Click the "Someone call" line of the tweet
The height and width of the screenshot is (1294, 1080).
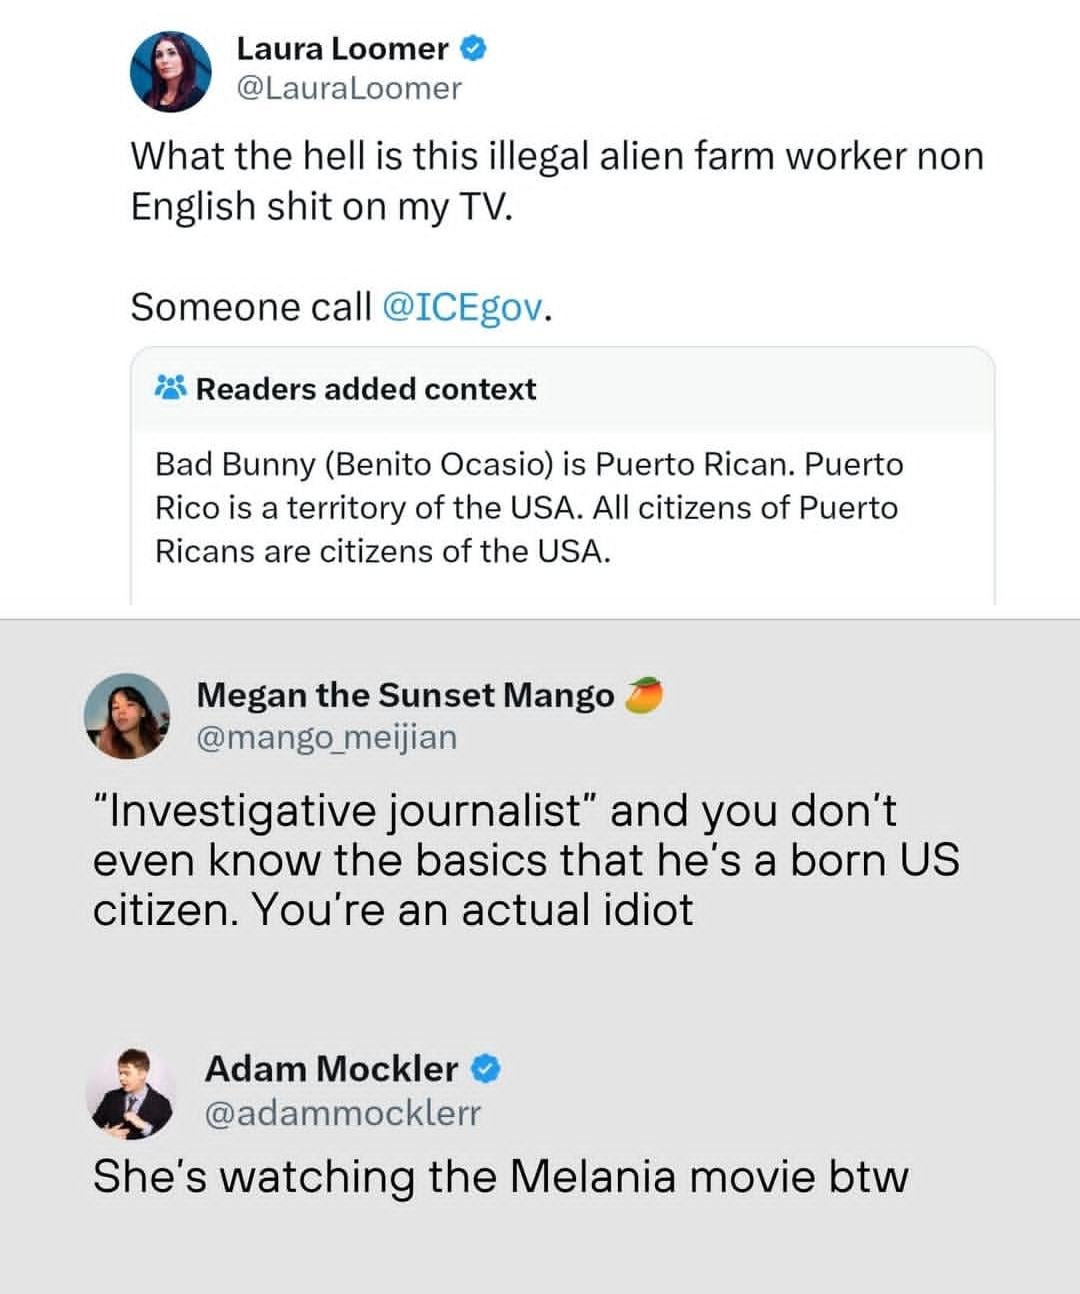click(x=250, y=307)
